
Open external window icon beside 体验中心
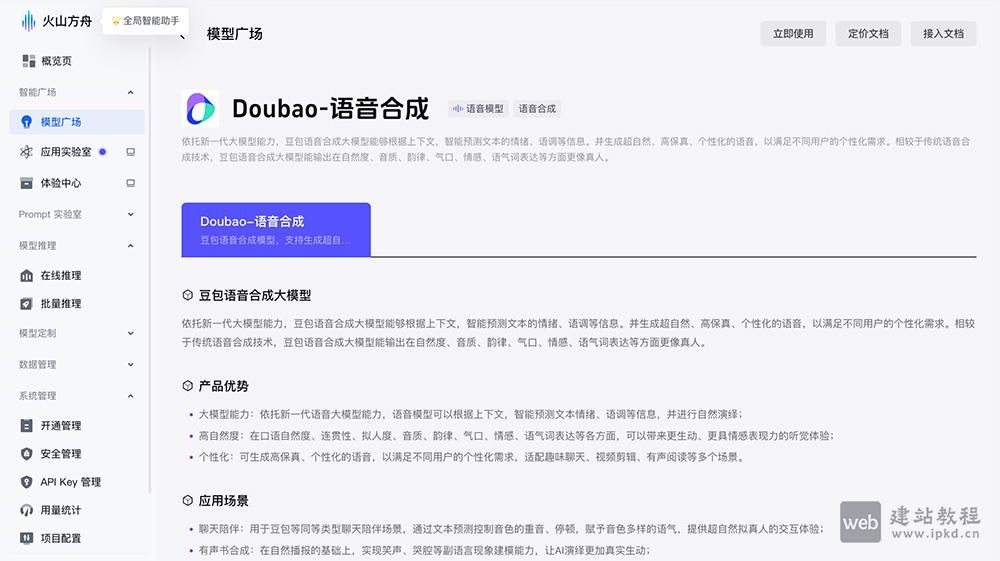pyautogui.click(x=130, y=183)
